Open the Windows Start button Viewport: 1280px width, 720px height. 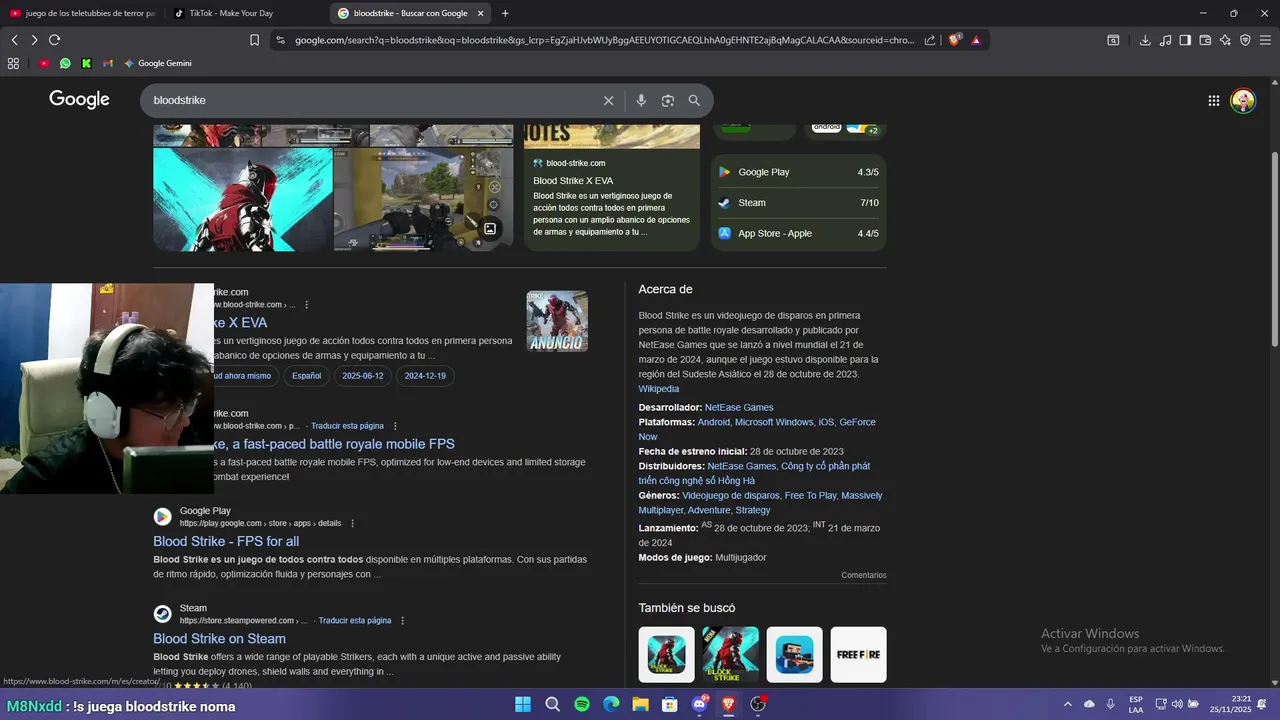pyautogui.click(x=523, y=704)
